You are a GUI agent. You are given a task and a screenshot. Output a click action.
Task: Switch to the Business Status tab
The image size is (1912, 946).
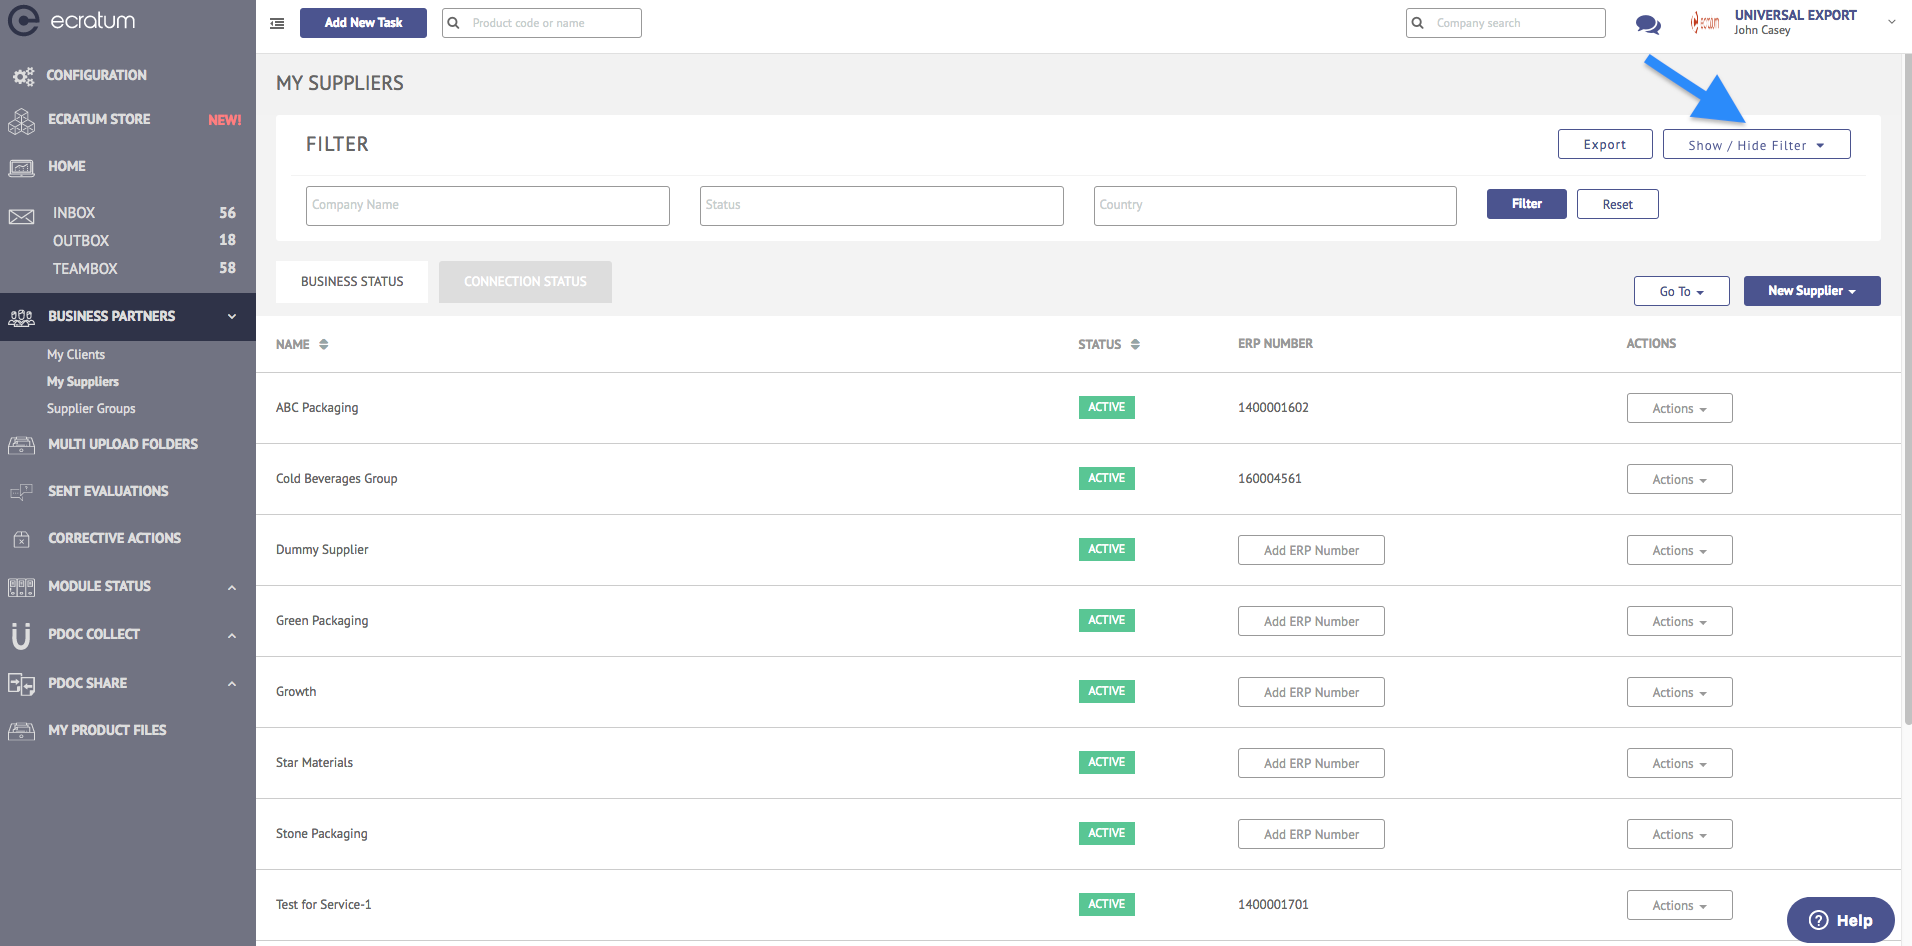point(352,282)
